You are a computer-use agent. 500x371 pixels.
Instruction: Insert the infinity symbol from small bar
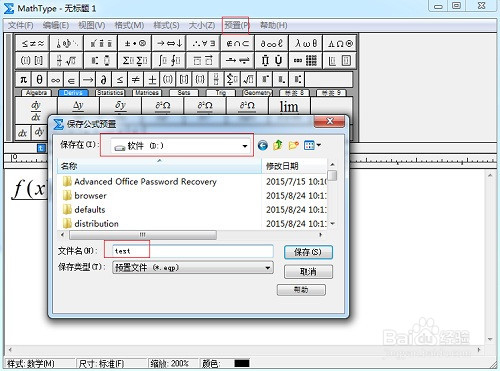[55, 80]
